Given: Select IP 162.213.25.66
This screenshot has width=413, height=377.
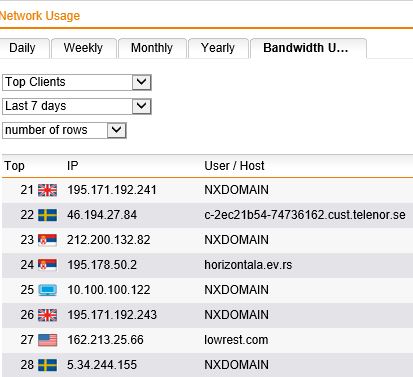Looking at the screenshot, I should (105, 340).
